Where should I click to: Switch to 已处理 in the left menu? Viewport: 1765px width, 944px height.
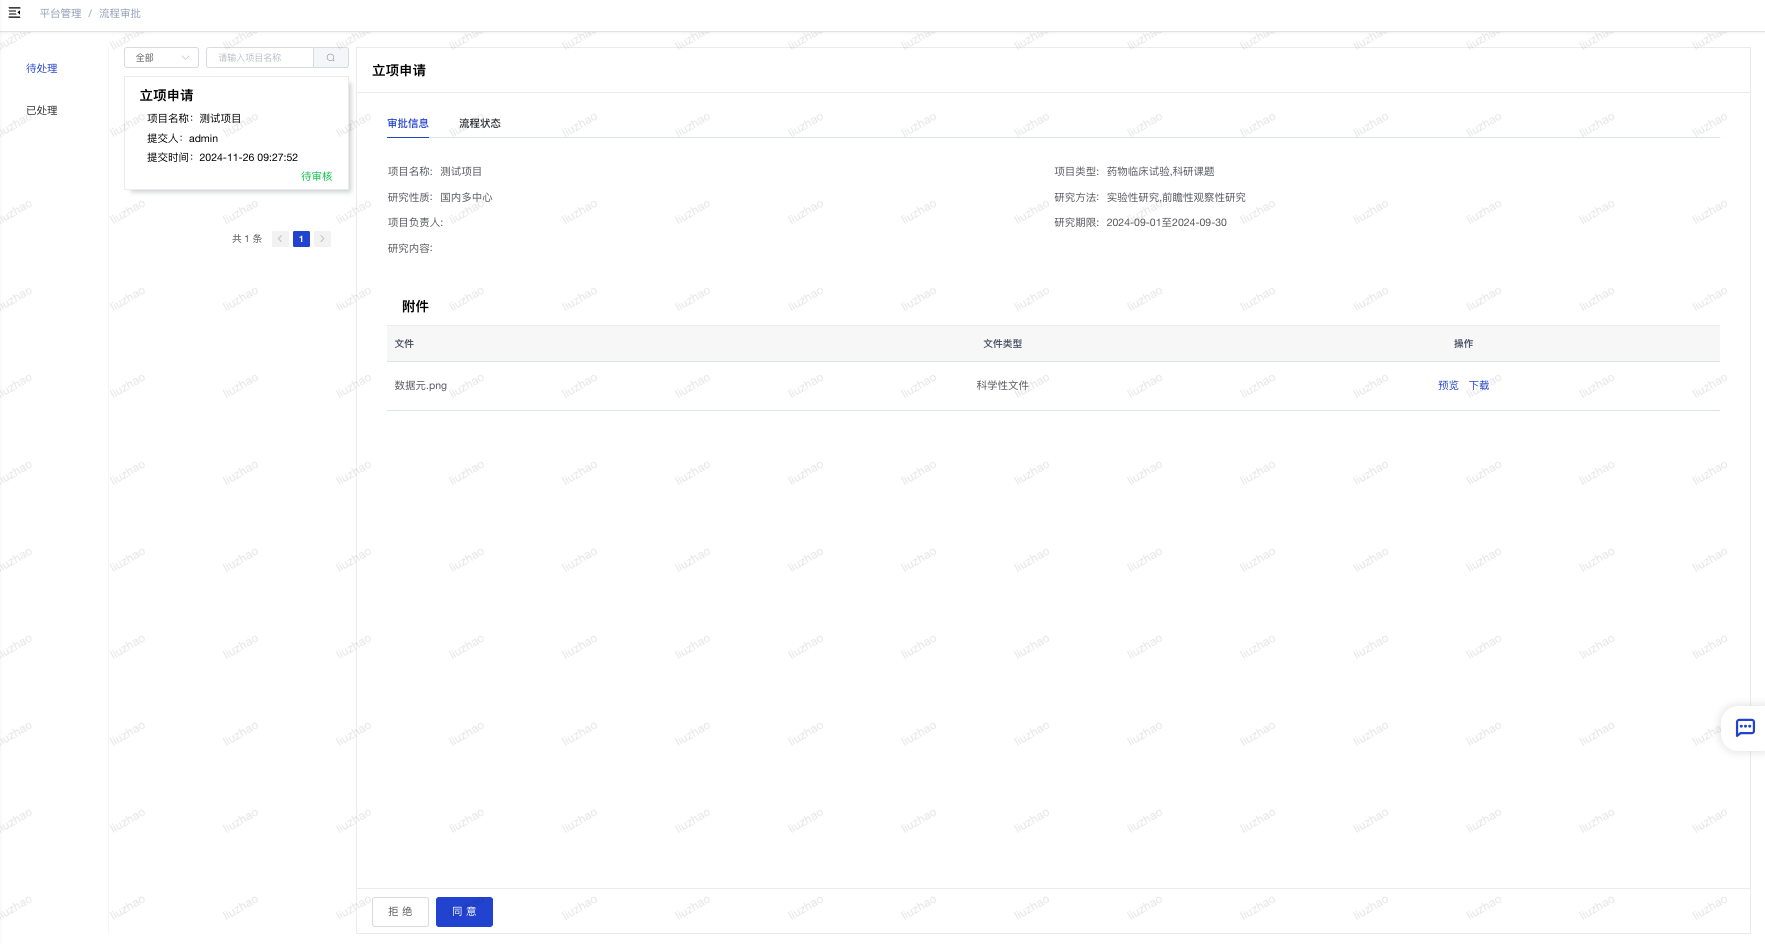click(42, 111)
